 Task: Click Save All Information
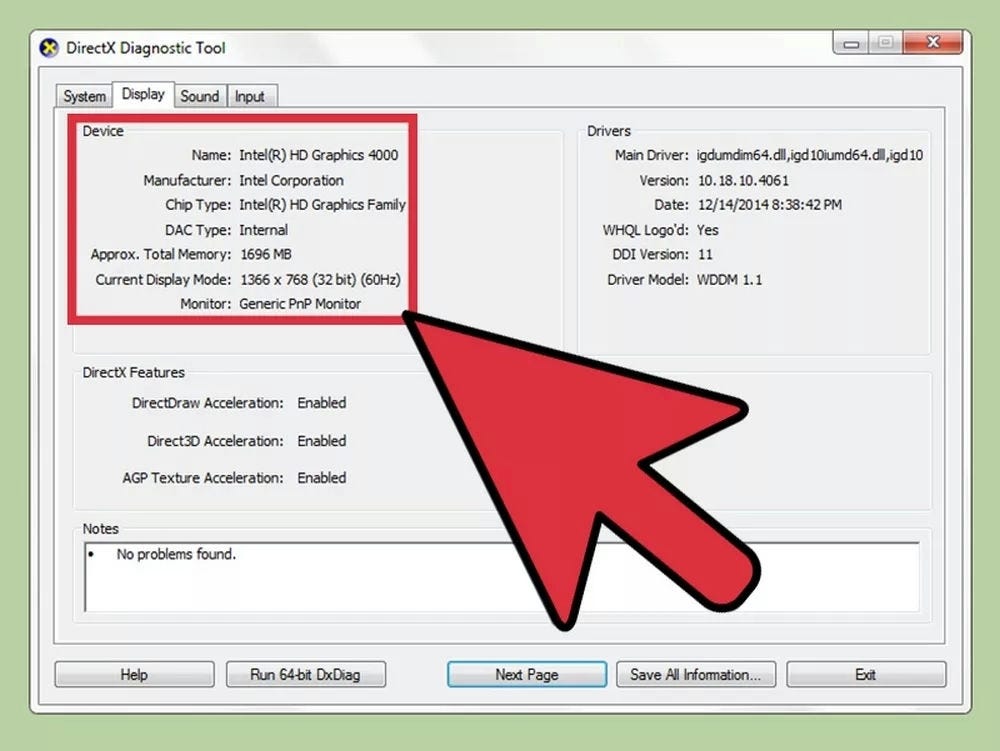[696, 674]
